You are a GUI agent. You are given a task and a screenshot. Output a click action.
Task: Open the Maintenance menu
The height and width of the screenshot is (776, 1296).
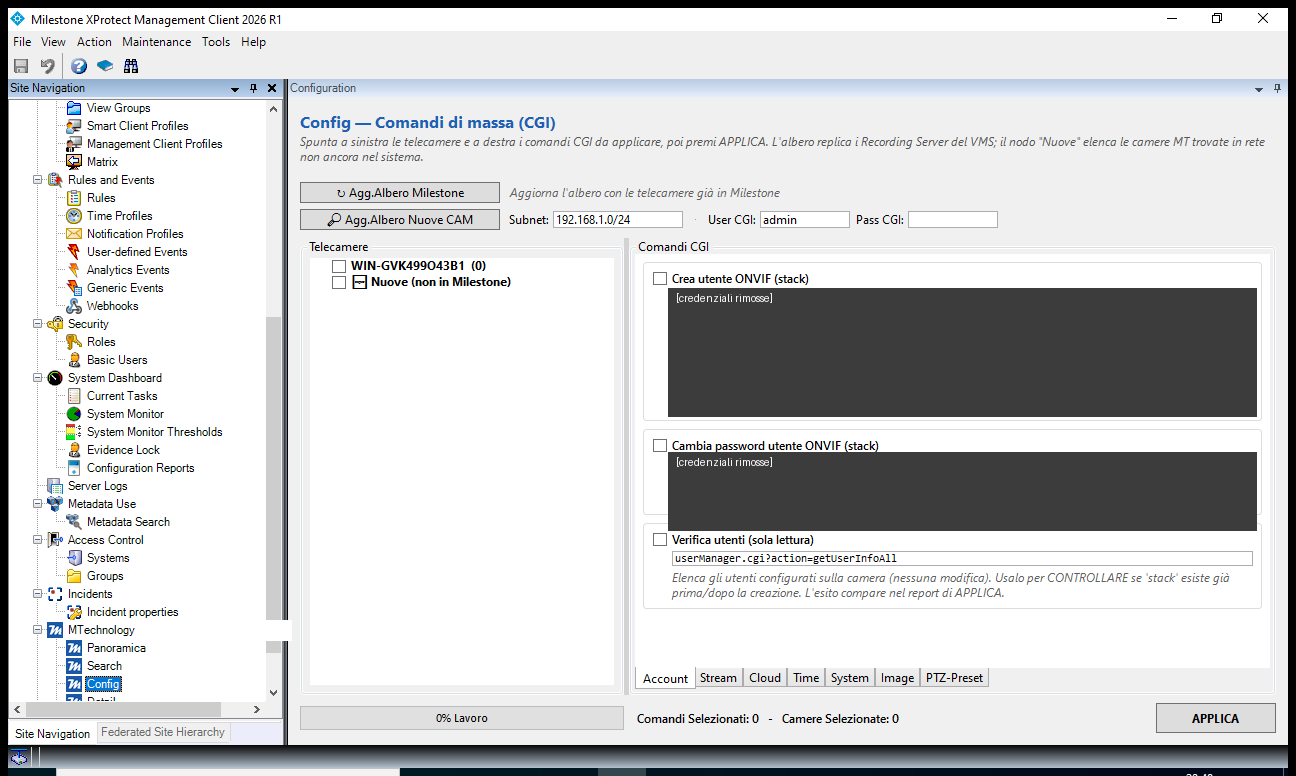tap(156, 42)
